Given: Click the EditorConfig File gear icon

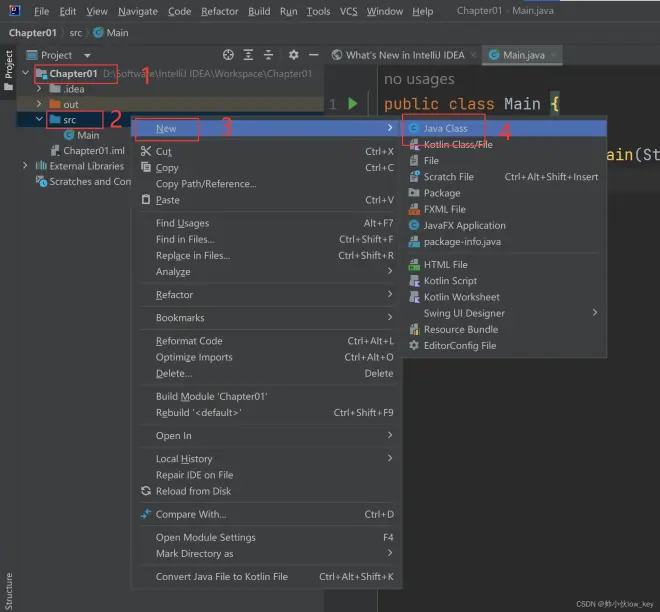Looking at the screenshot, I should [414, 345].
